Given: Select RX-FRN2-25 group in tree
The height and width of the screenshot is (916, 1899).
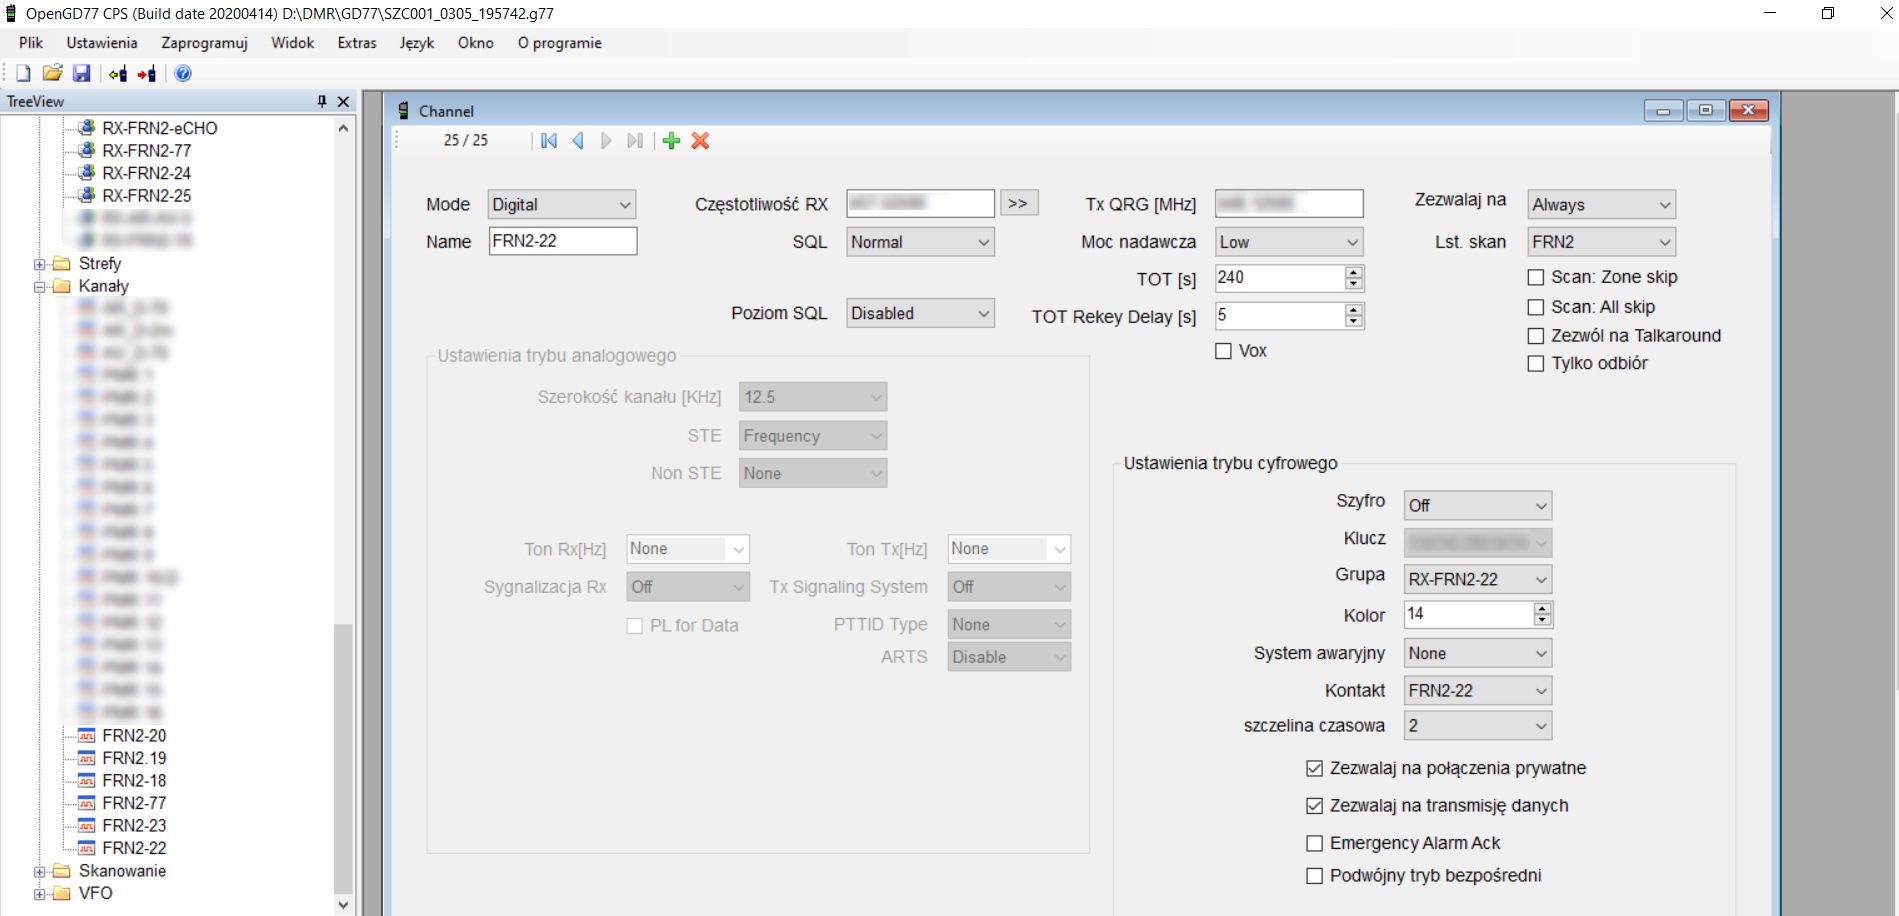Looking at the screenshot, I should click(146, 196).
